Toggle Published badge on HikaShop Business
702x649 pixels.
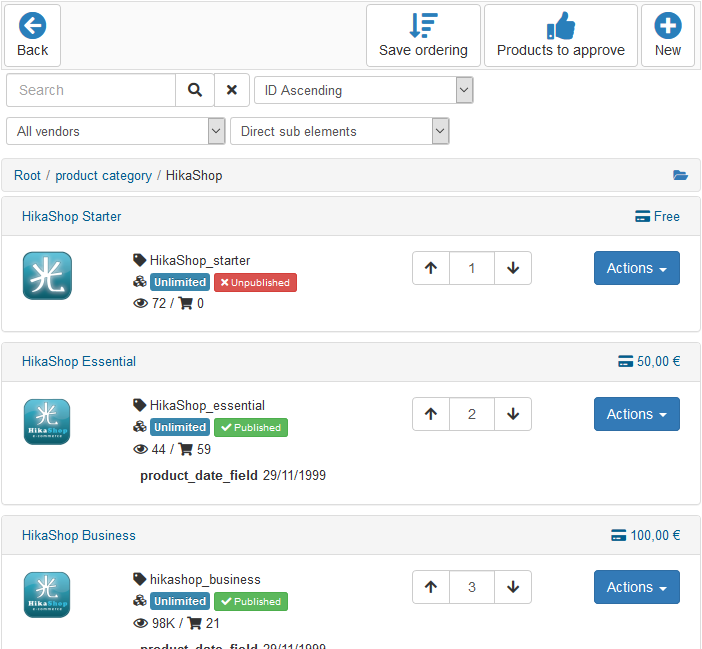251,602
